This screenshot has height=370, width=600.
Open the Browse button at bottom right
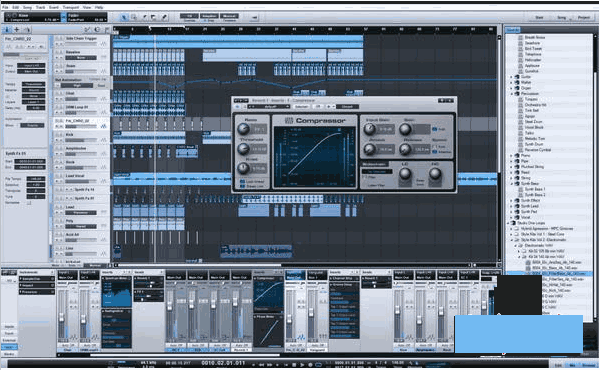click(x=589, y=365)
